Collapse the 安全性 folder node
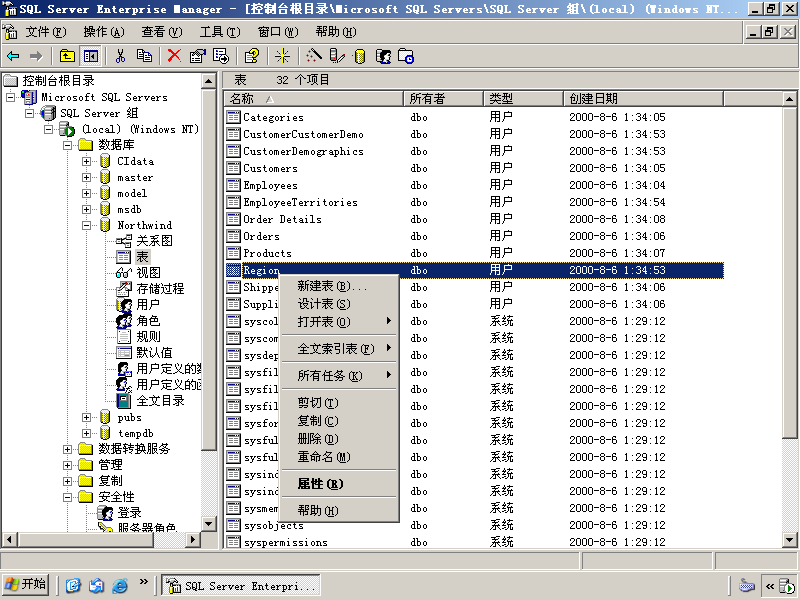 point(67,497)
